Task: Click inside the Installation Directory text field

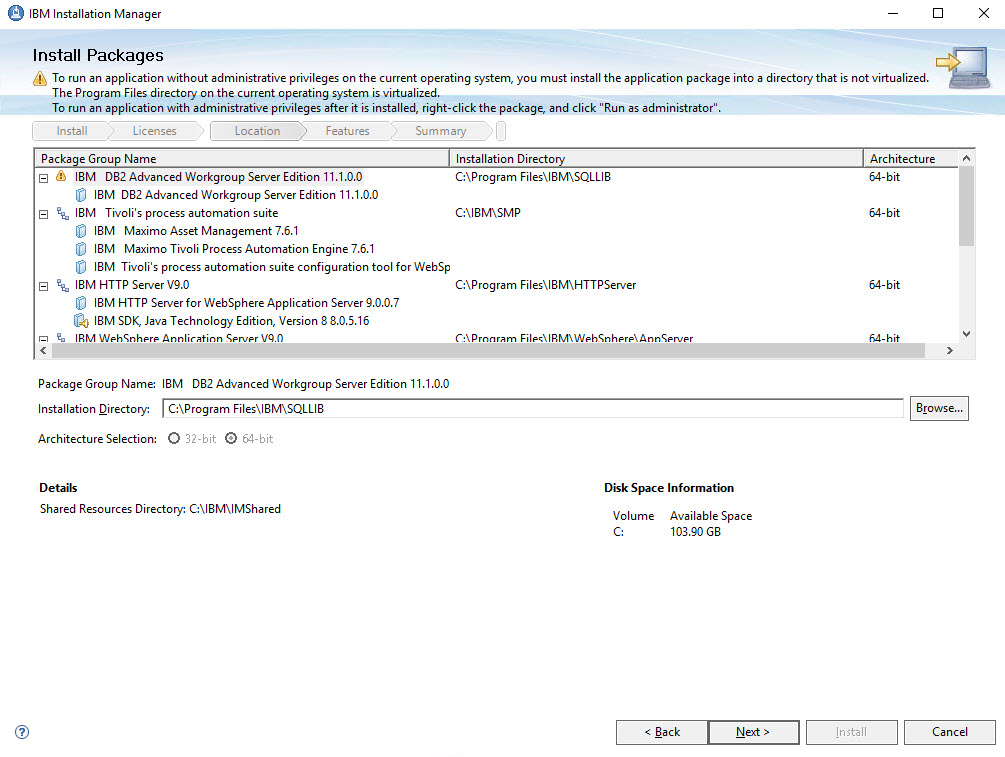Action: point(500,408)
